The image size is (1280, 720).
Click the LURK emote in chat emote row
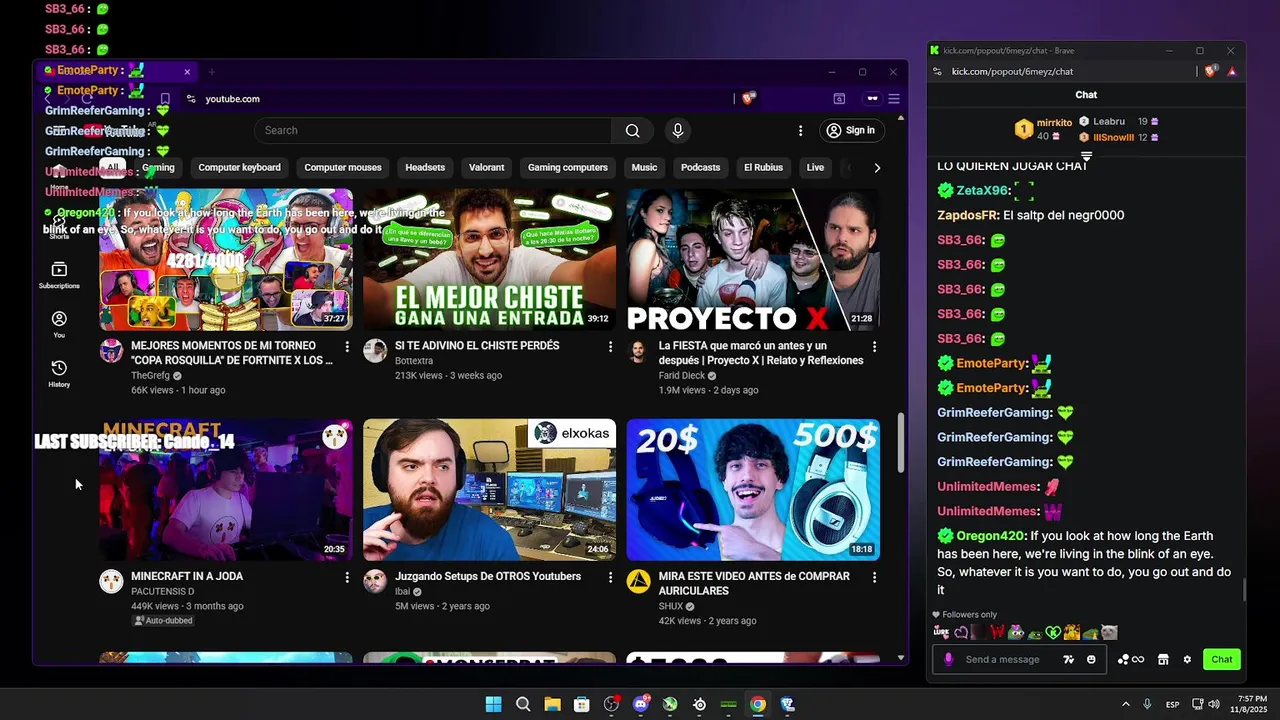[x=941, y=632]
